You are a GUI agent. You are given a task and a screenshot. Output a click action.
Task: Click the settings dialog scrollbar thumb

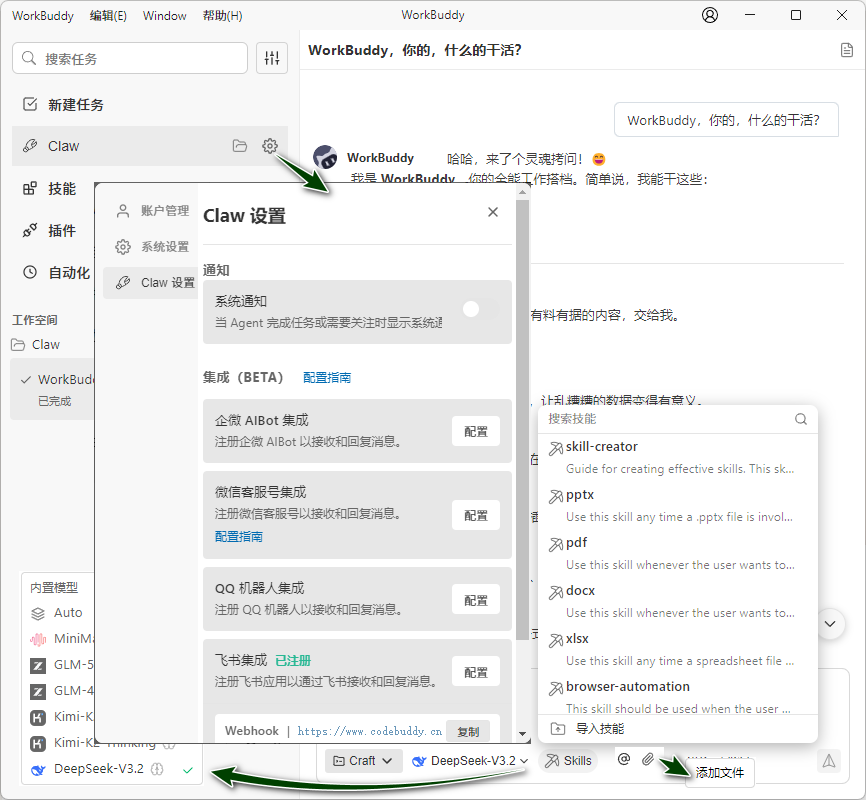(522, 420)
